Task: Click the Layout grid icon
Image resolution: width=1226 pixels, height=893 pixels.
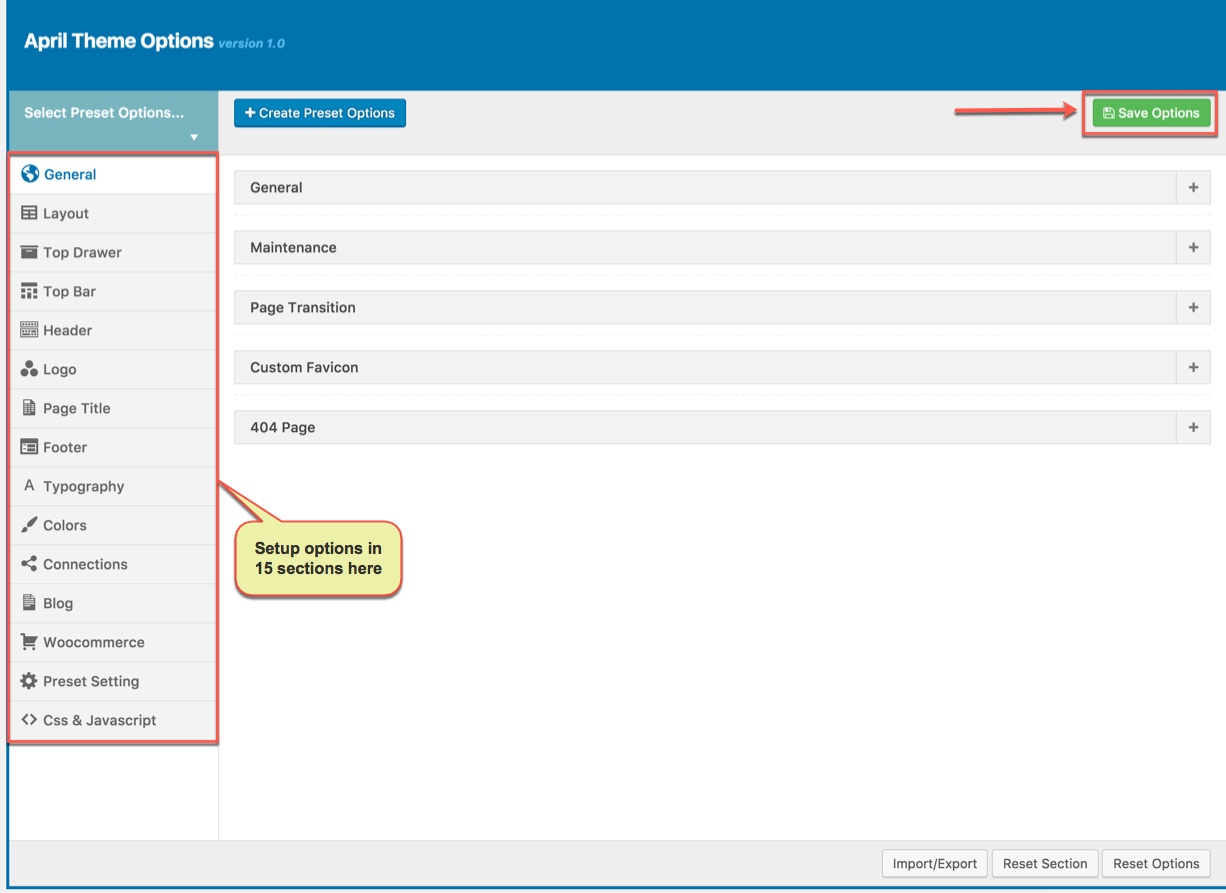Action: (x=29, y=213)
